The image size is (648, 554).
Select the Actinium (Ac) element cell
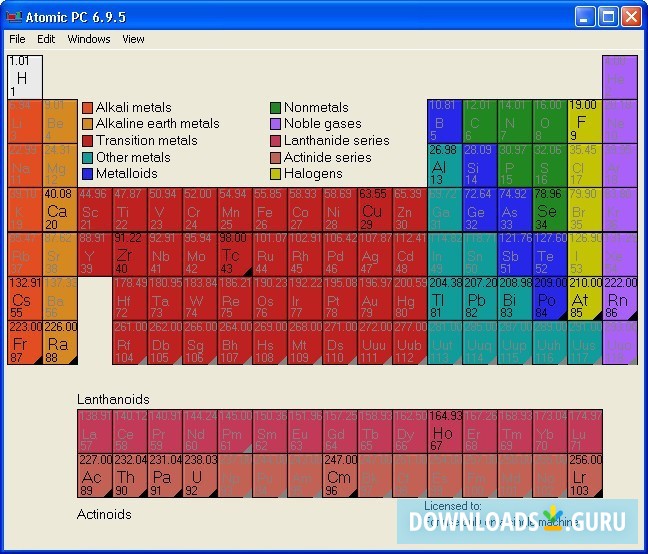click(x=95, y=476)
